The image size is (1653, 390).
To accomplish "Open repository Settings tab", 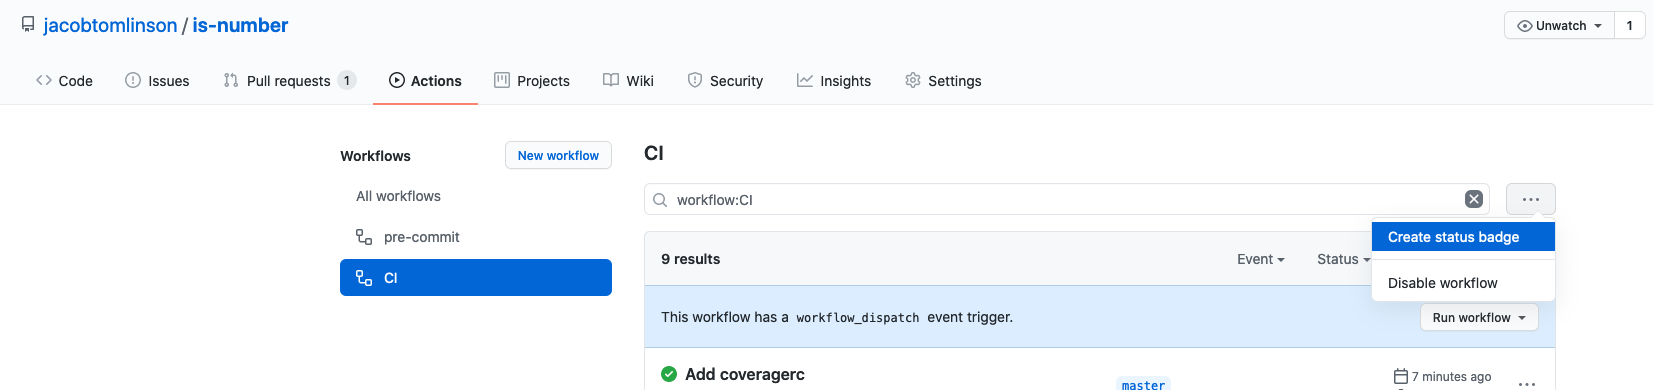I will 943,81.
